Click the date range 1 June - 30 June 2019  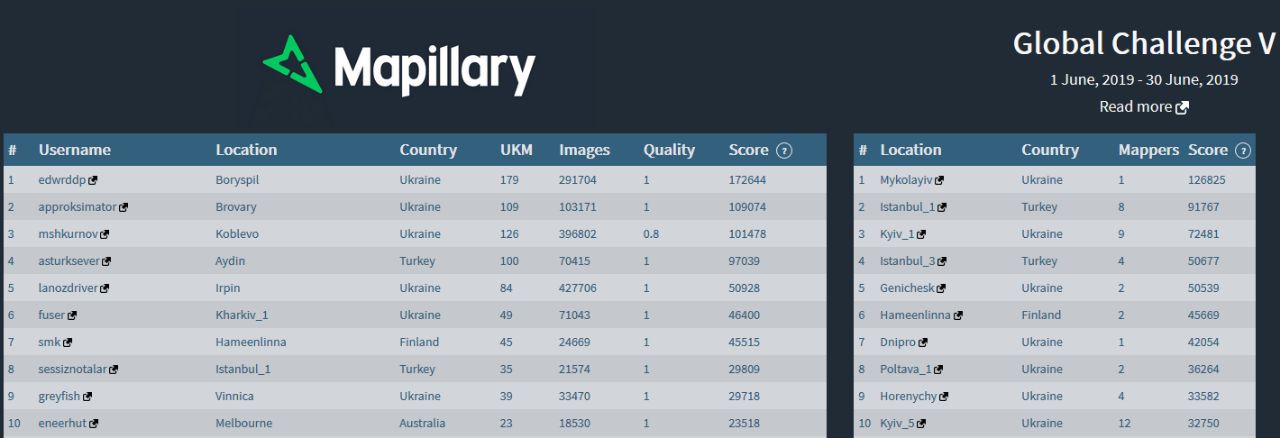click(1144, 80)
